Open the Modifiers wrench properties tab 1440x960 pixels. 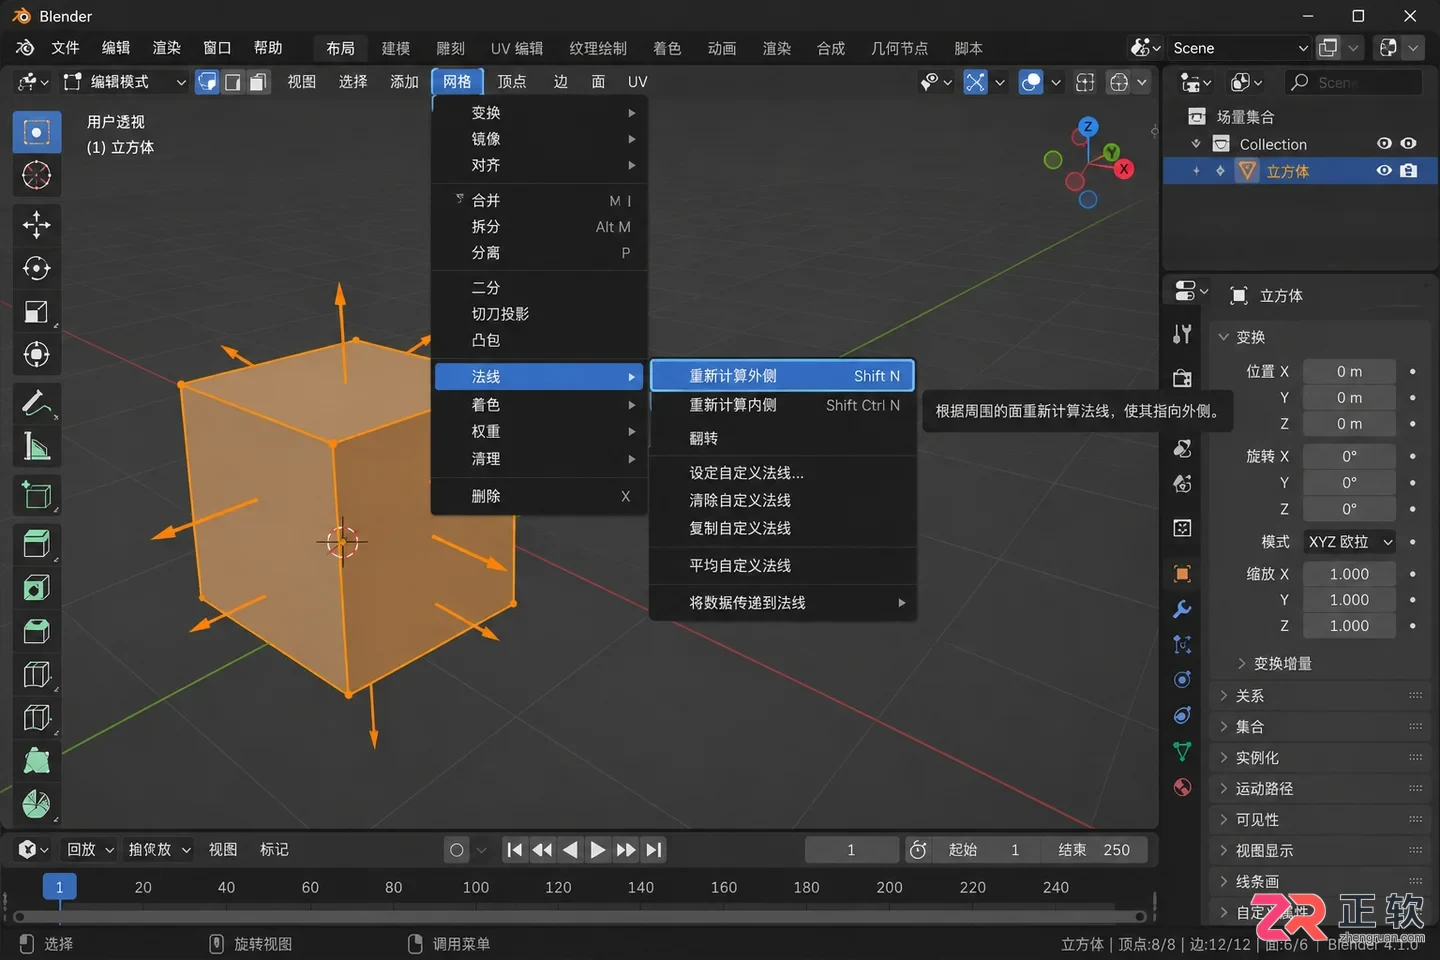click(1182, 609)
